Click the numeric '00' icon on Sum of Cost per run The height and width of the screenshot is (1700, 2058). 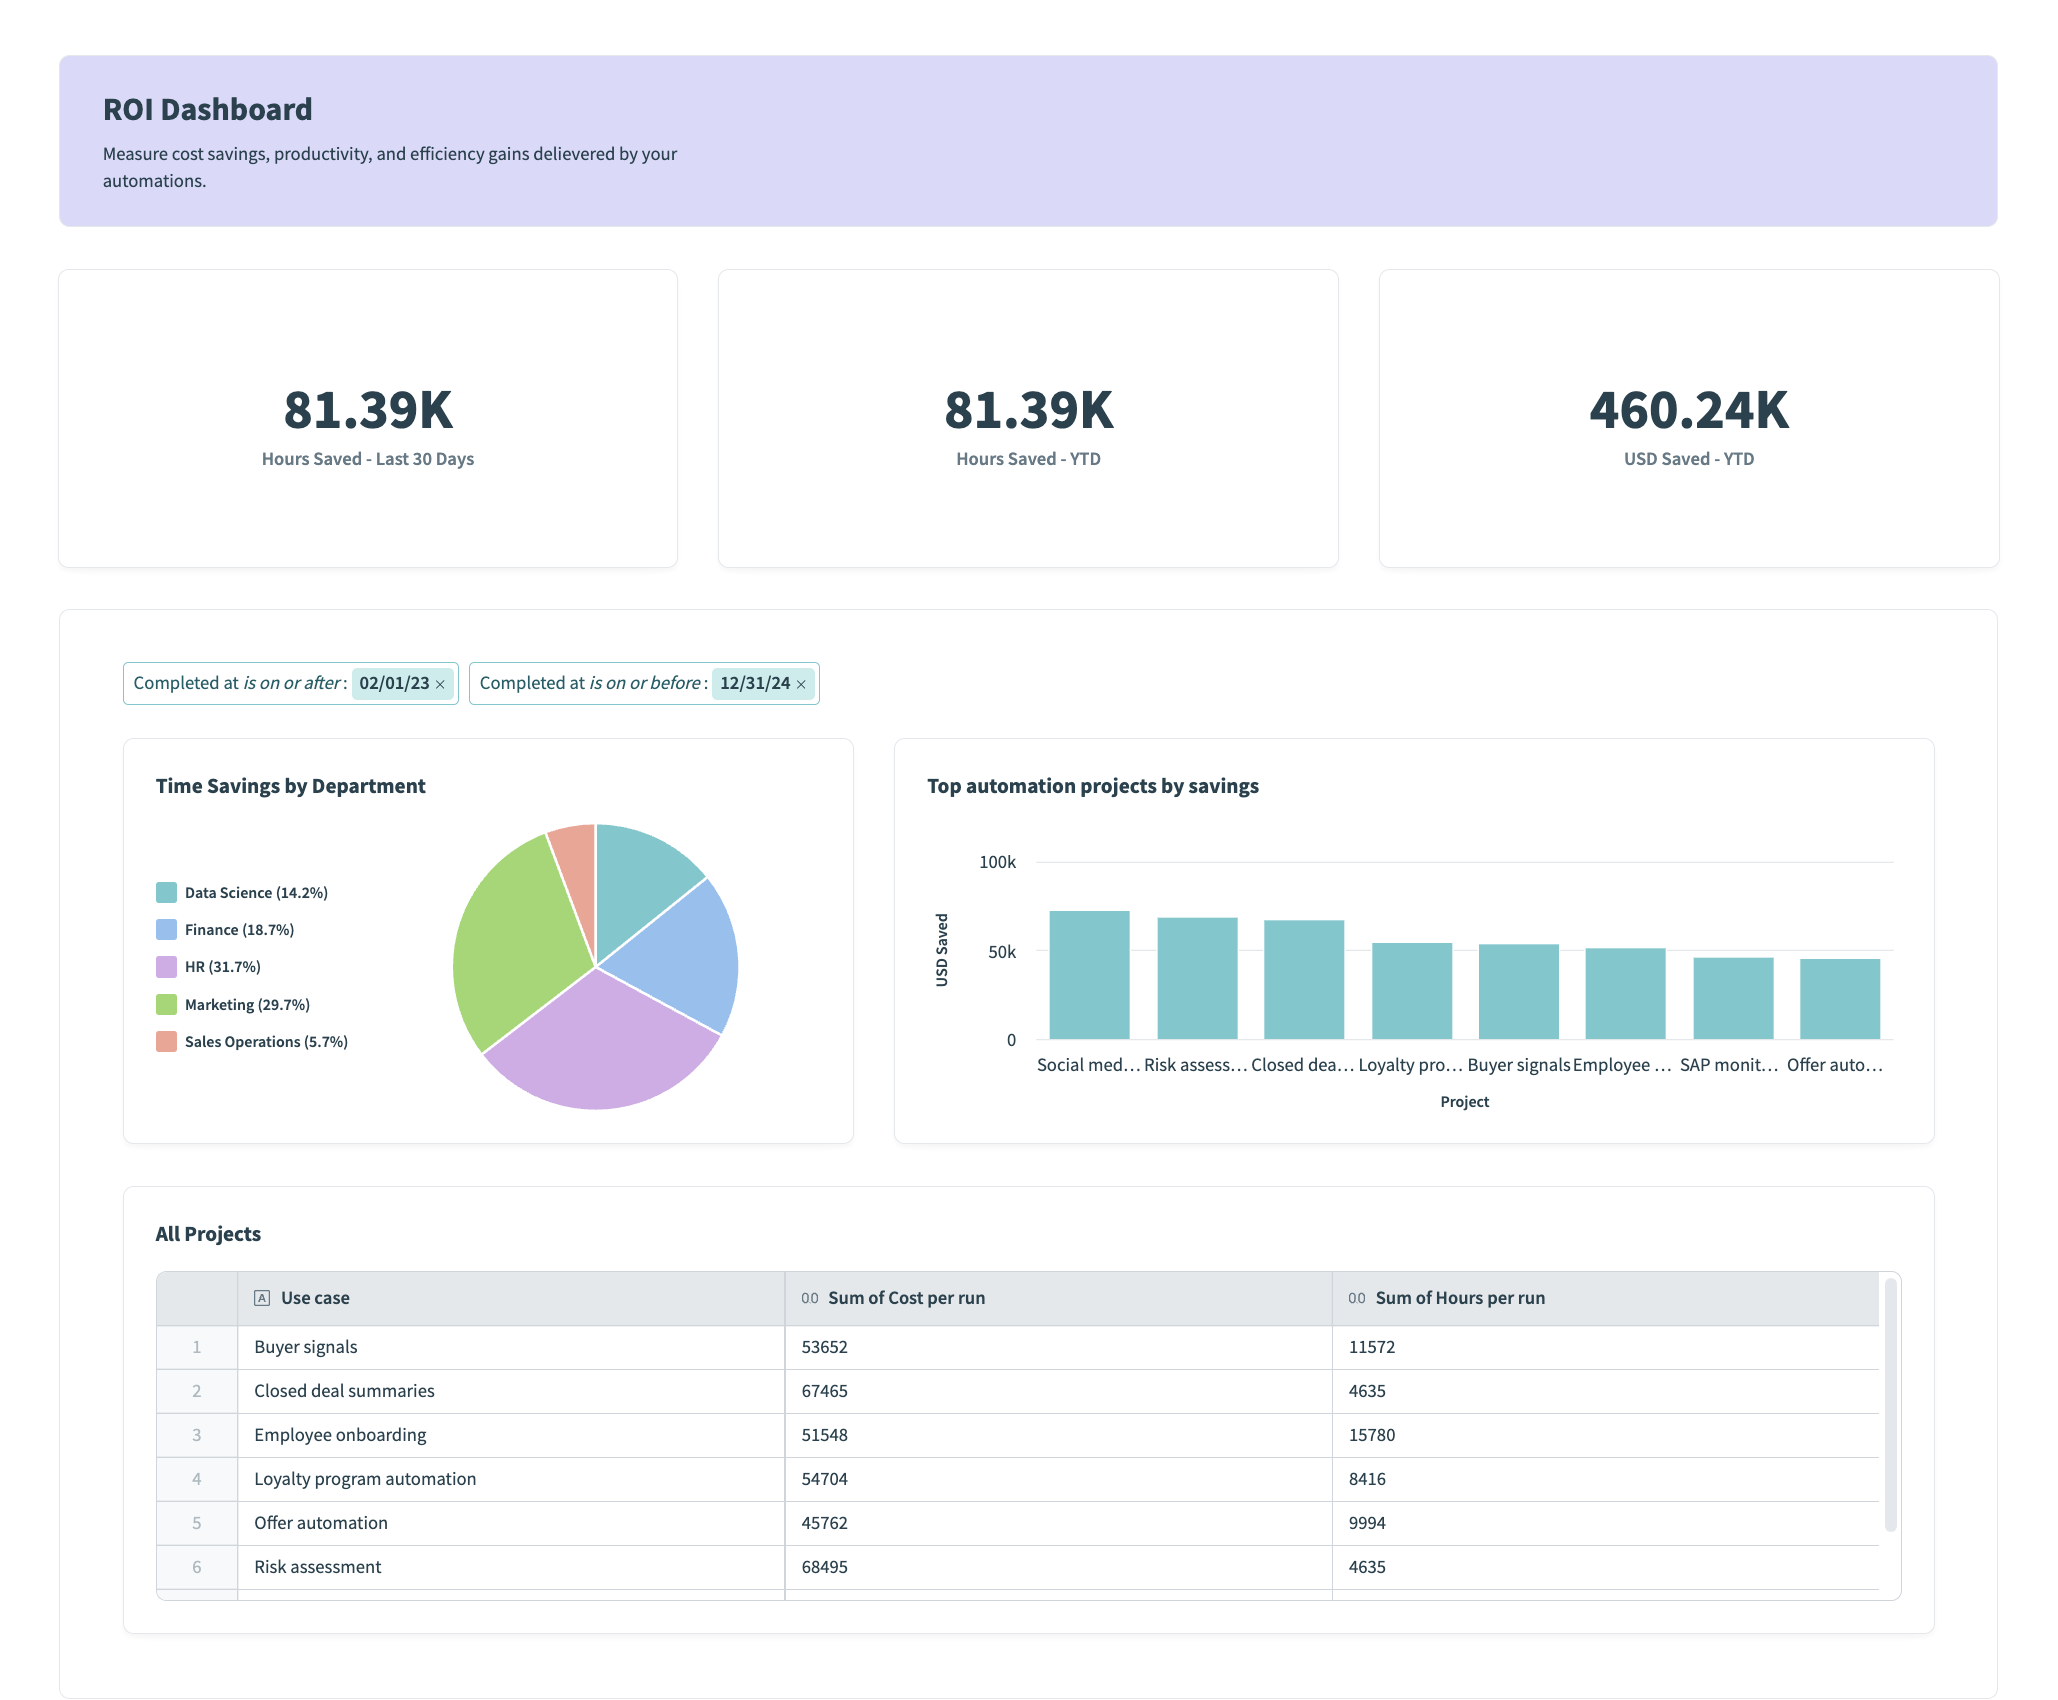[x=808, y=1297]
